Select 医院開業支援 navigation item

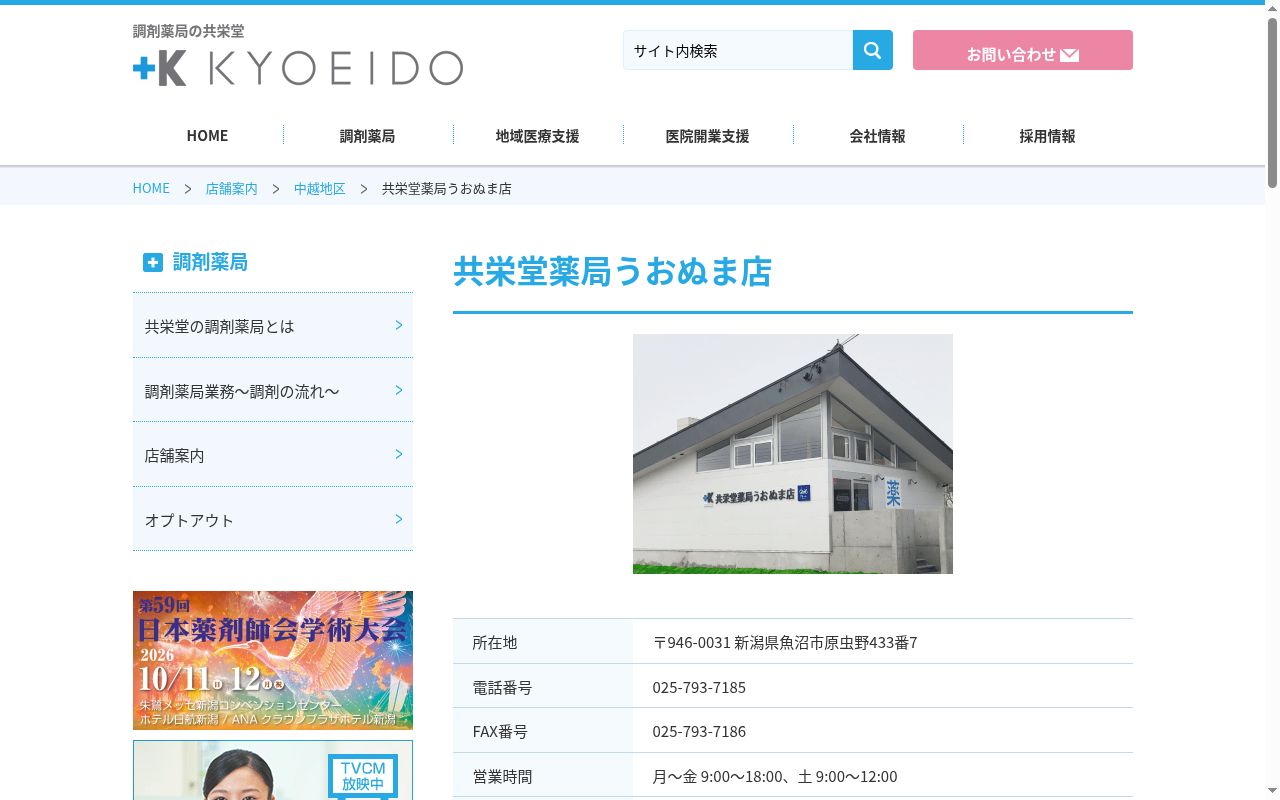707,135
